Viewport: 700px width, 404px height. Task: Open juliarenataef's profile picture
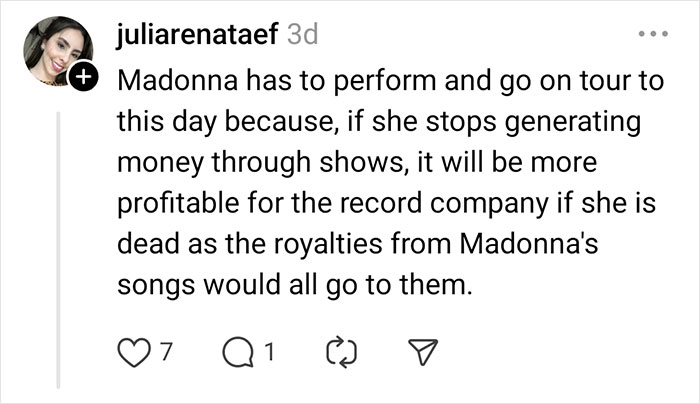pos(57,50)
